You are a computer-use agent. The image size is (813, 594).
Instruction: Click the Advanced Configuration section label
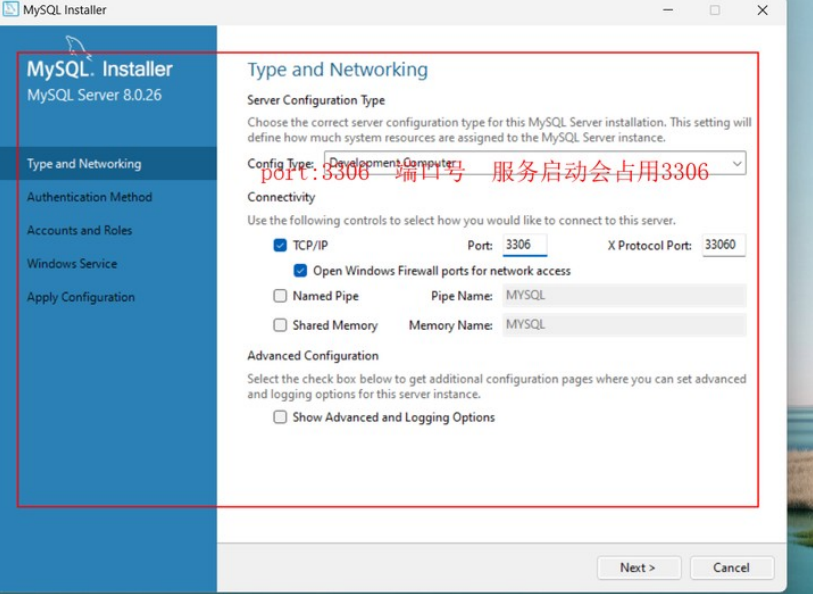click(x=313, y=356)
